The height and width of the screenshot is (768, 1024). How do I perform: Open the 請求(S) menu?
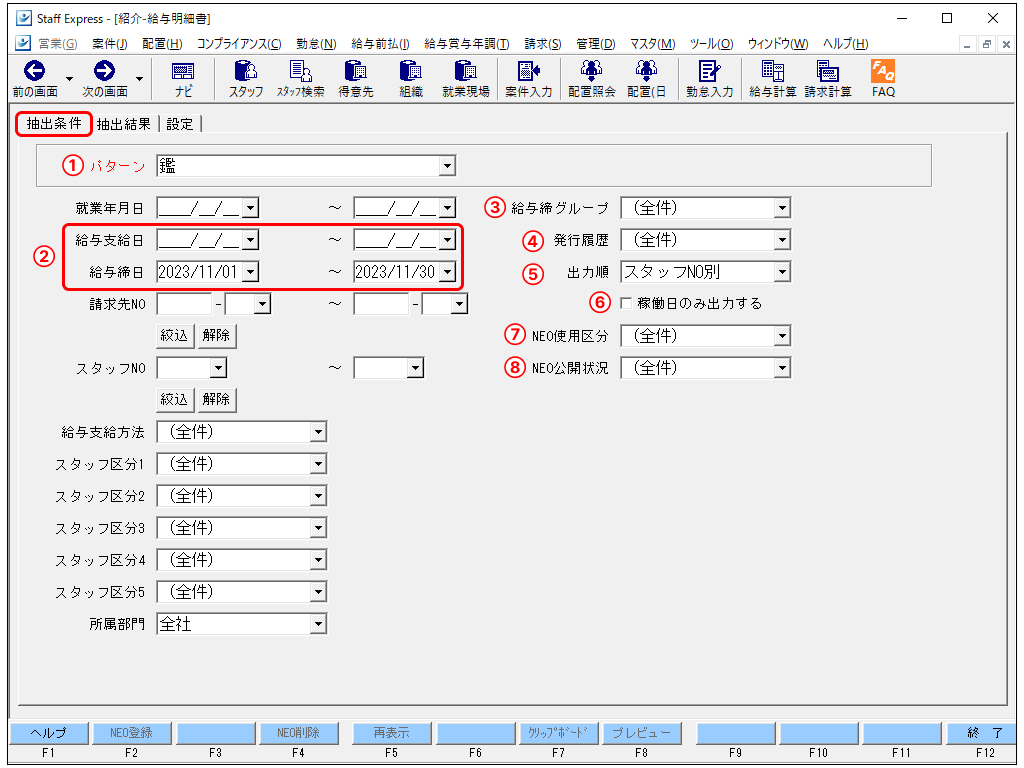543,44
